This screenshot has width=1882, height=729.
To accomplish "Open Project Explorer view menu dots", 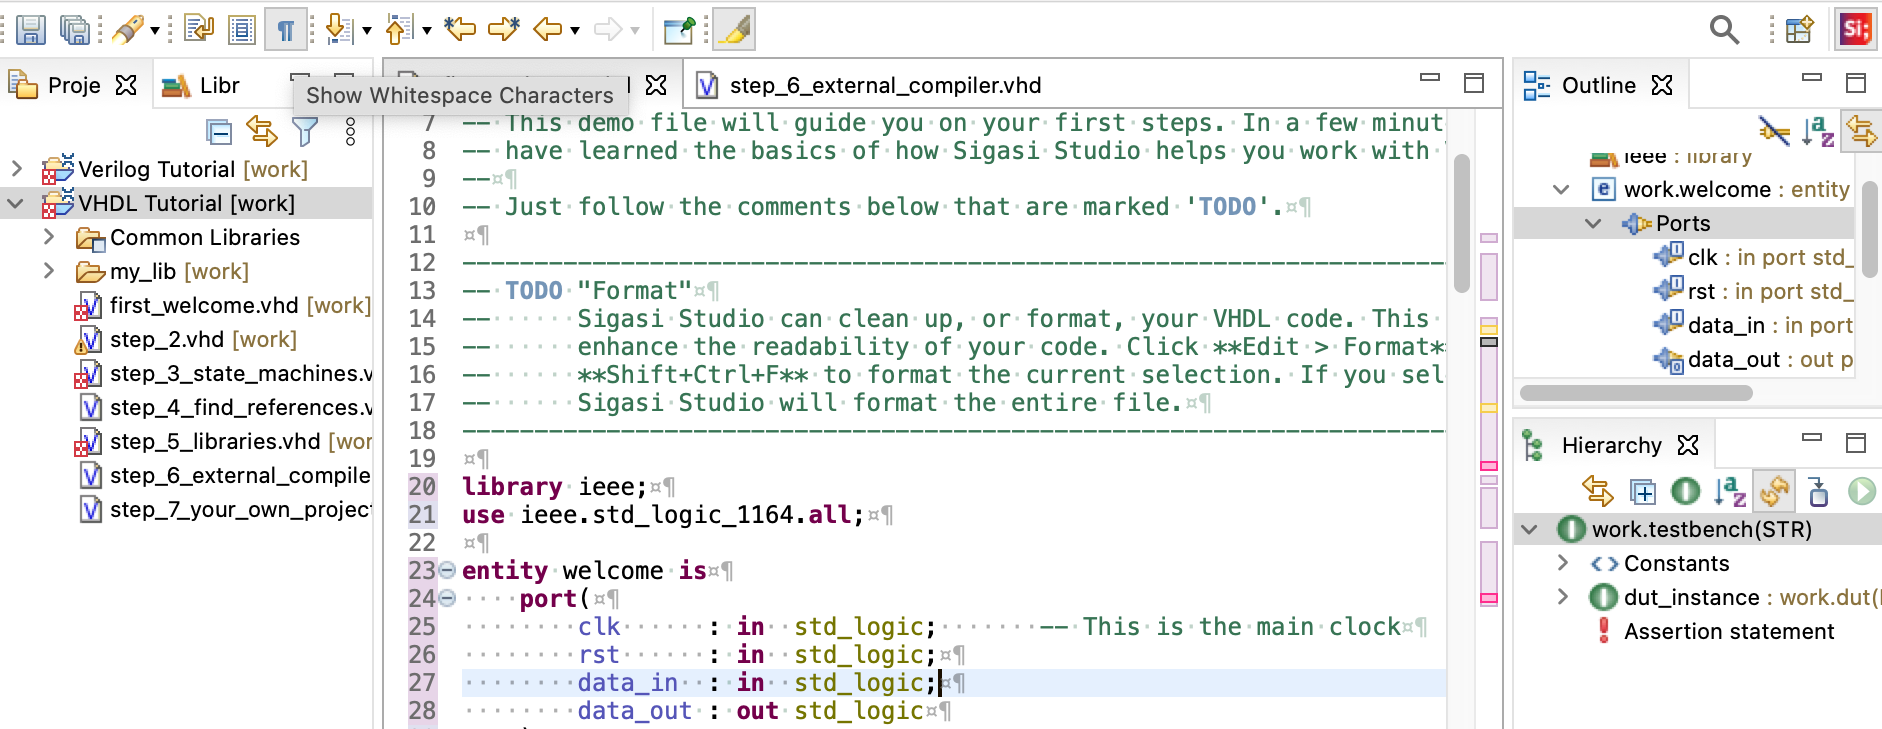I will 350,131.
